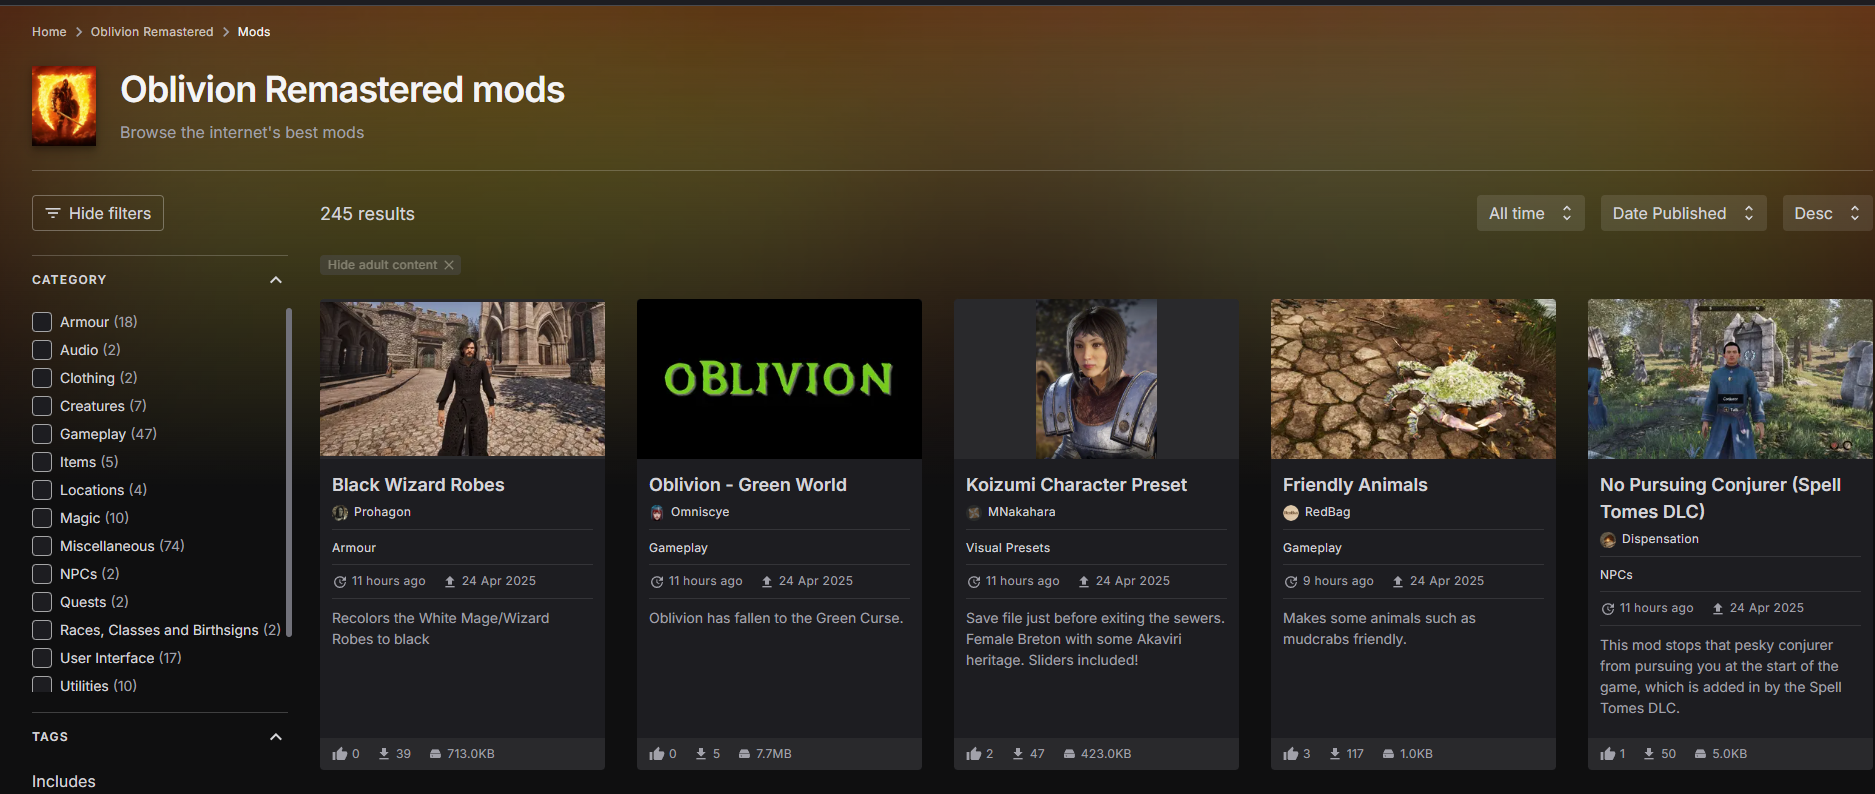
Task: Go to Home in the breadcrumb
Action: (49, 32)
